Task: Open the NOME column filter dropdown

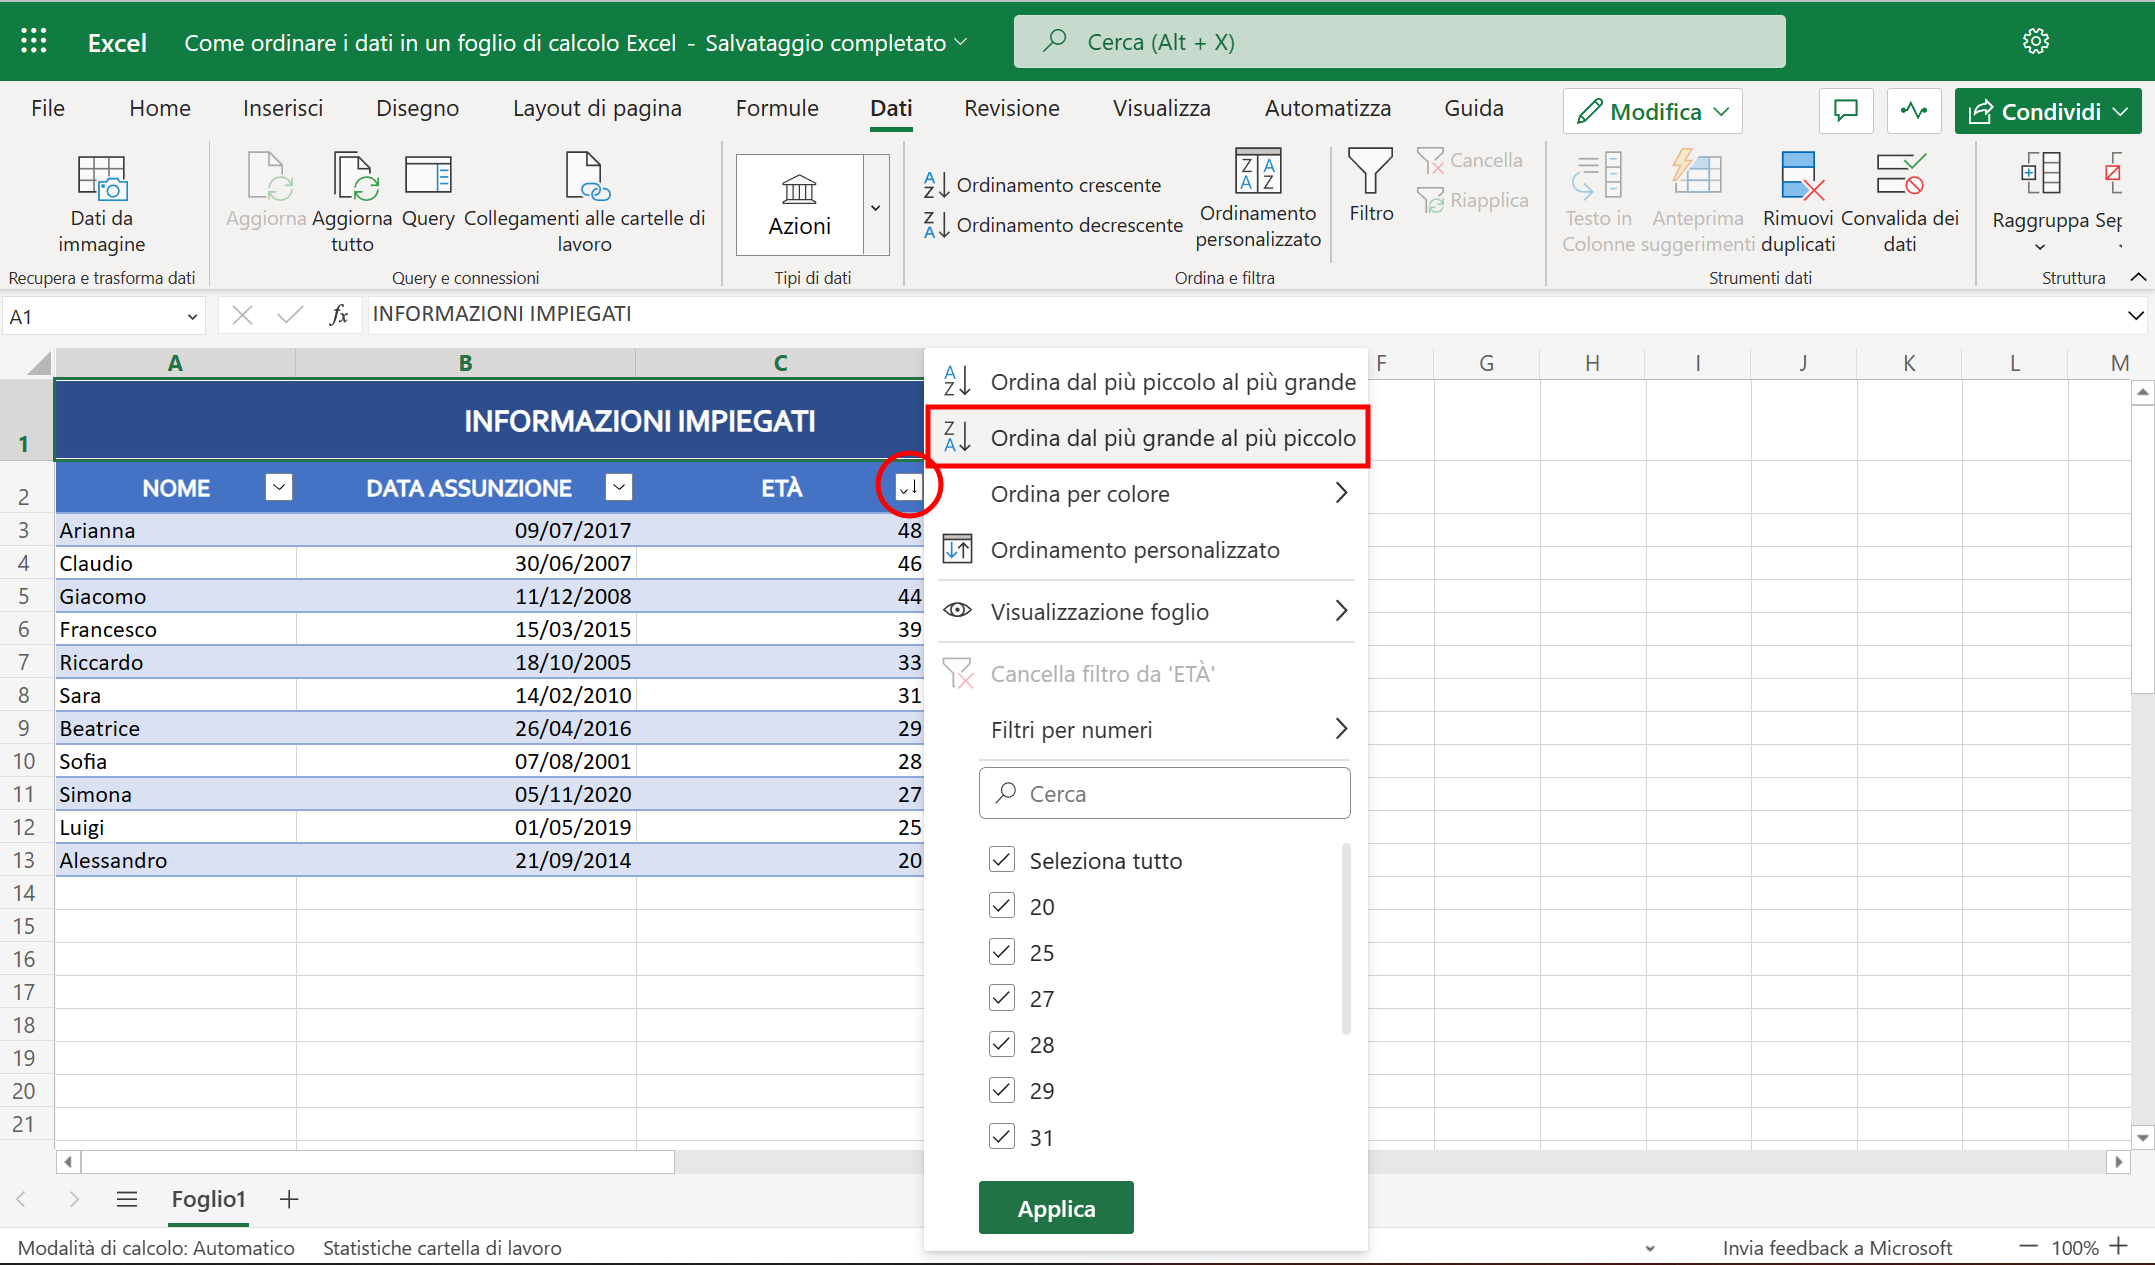Action: click(278, 487)
